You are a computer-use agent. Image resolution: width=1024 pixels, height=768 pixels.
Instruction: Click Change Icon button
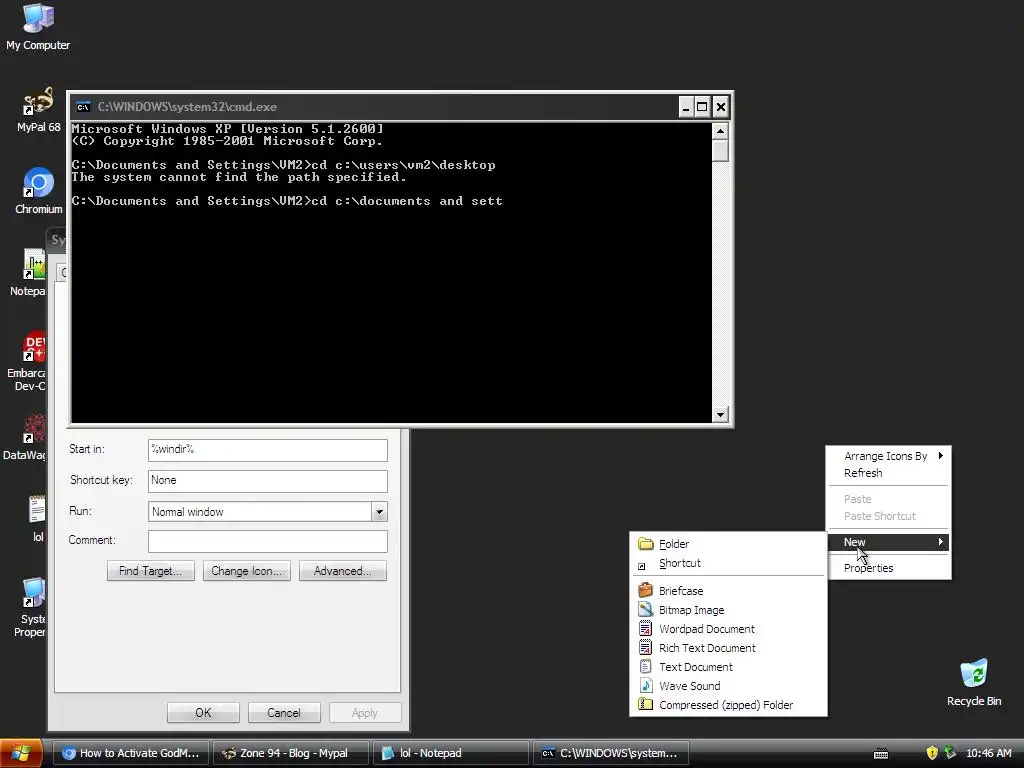(x=247, y=571)
